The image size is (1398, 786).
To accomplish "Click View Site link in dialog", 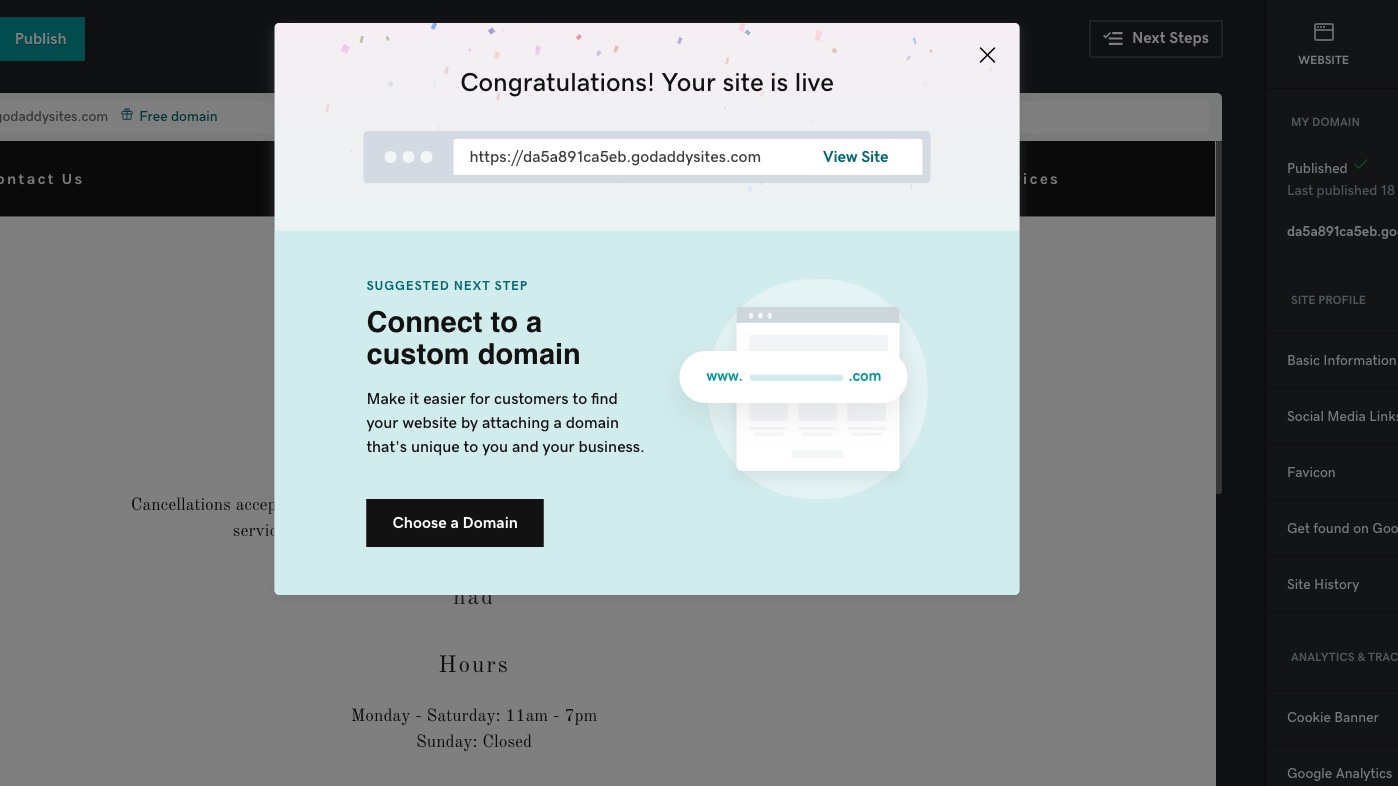I will (x=855, y=157).
